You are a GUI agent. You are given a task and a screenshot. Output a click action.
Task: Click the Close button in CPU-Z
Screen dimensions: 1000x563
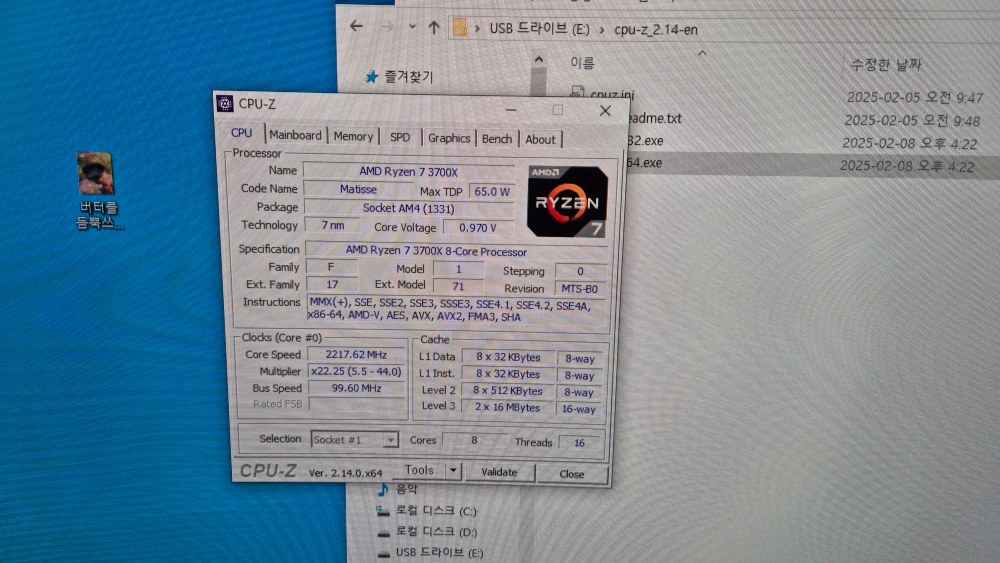click(571, 474)
